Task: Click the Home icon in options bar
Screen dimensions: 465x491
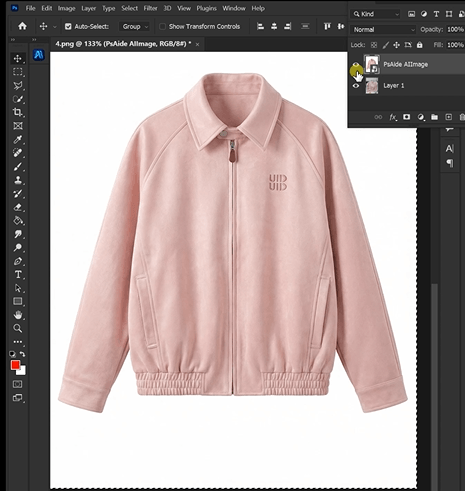Action: pos(22,26)
